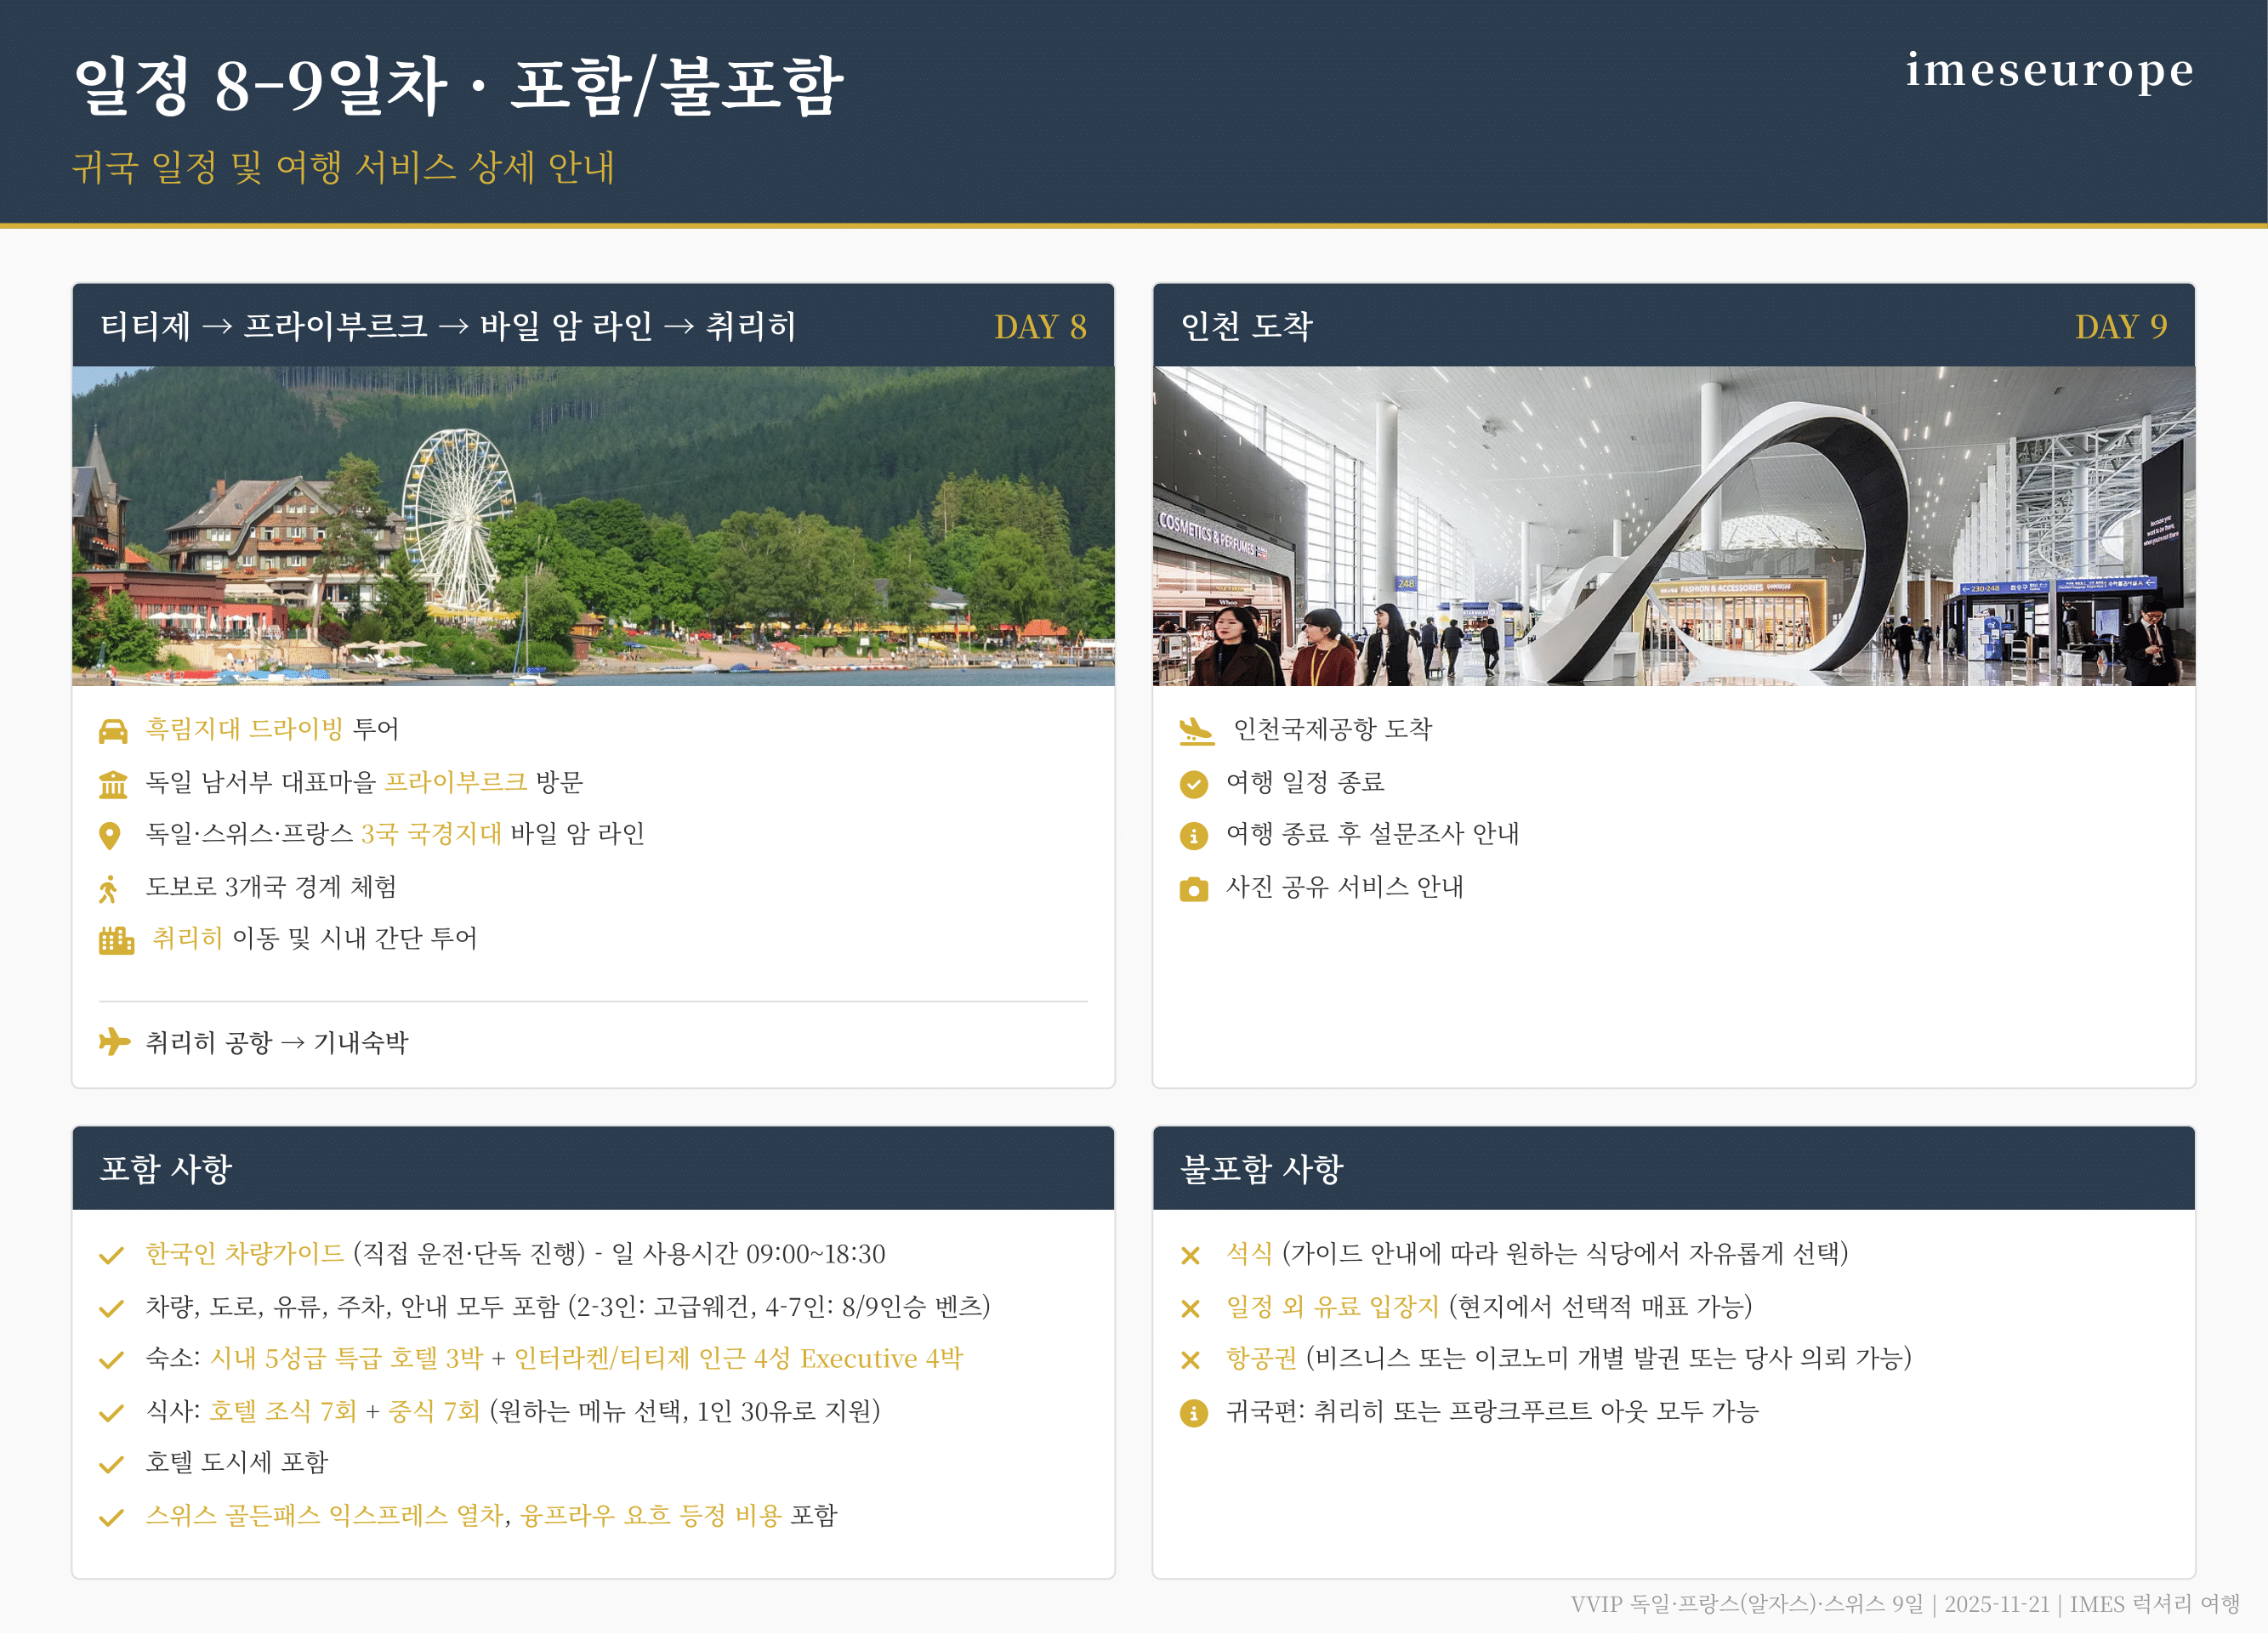Click the airplane icon beside 취리히 공항
The height and width of the screenshot is (1634, 2268).
click(x=114, y=1042)
